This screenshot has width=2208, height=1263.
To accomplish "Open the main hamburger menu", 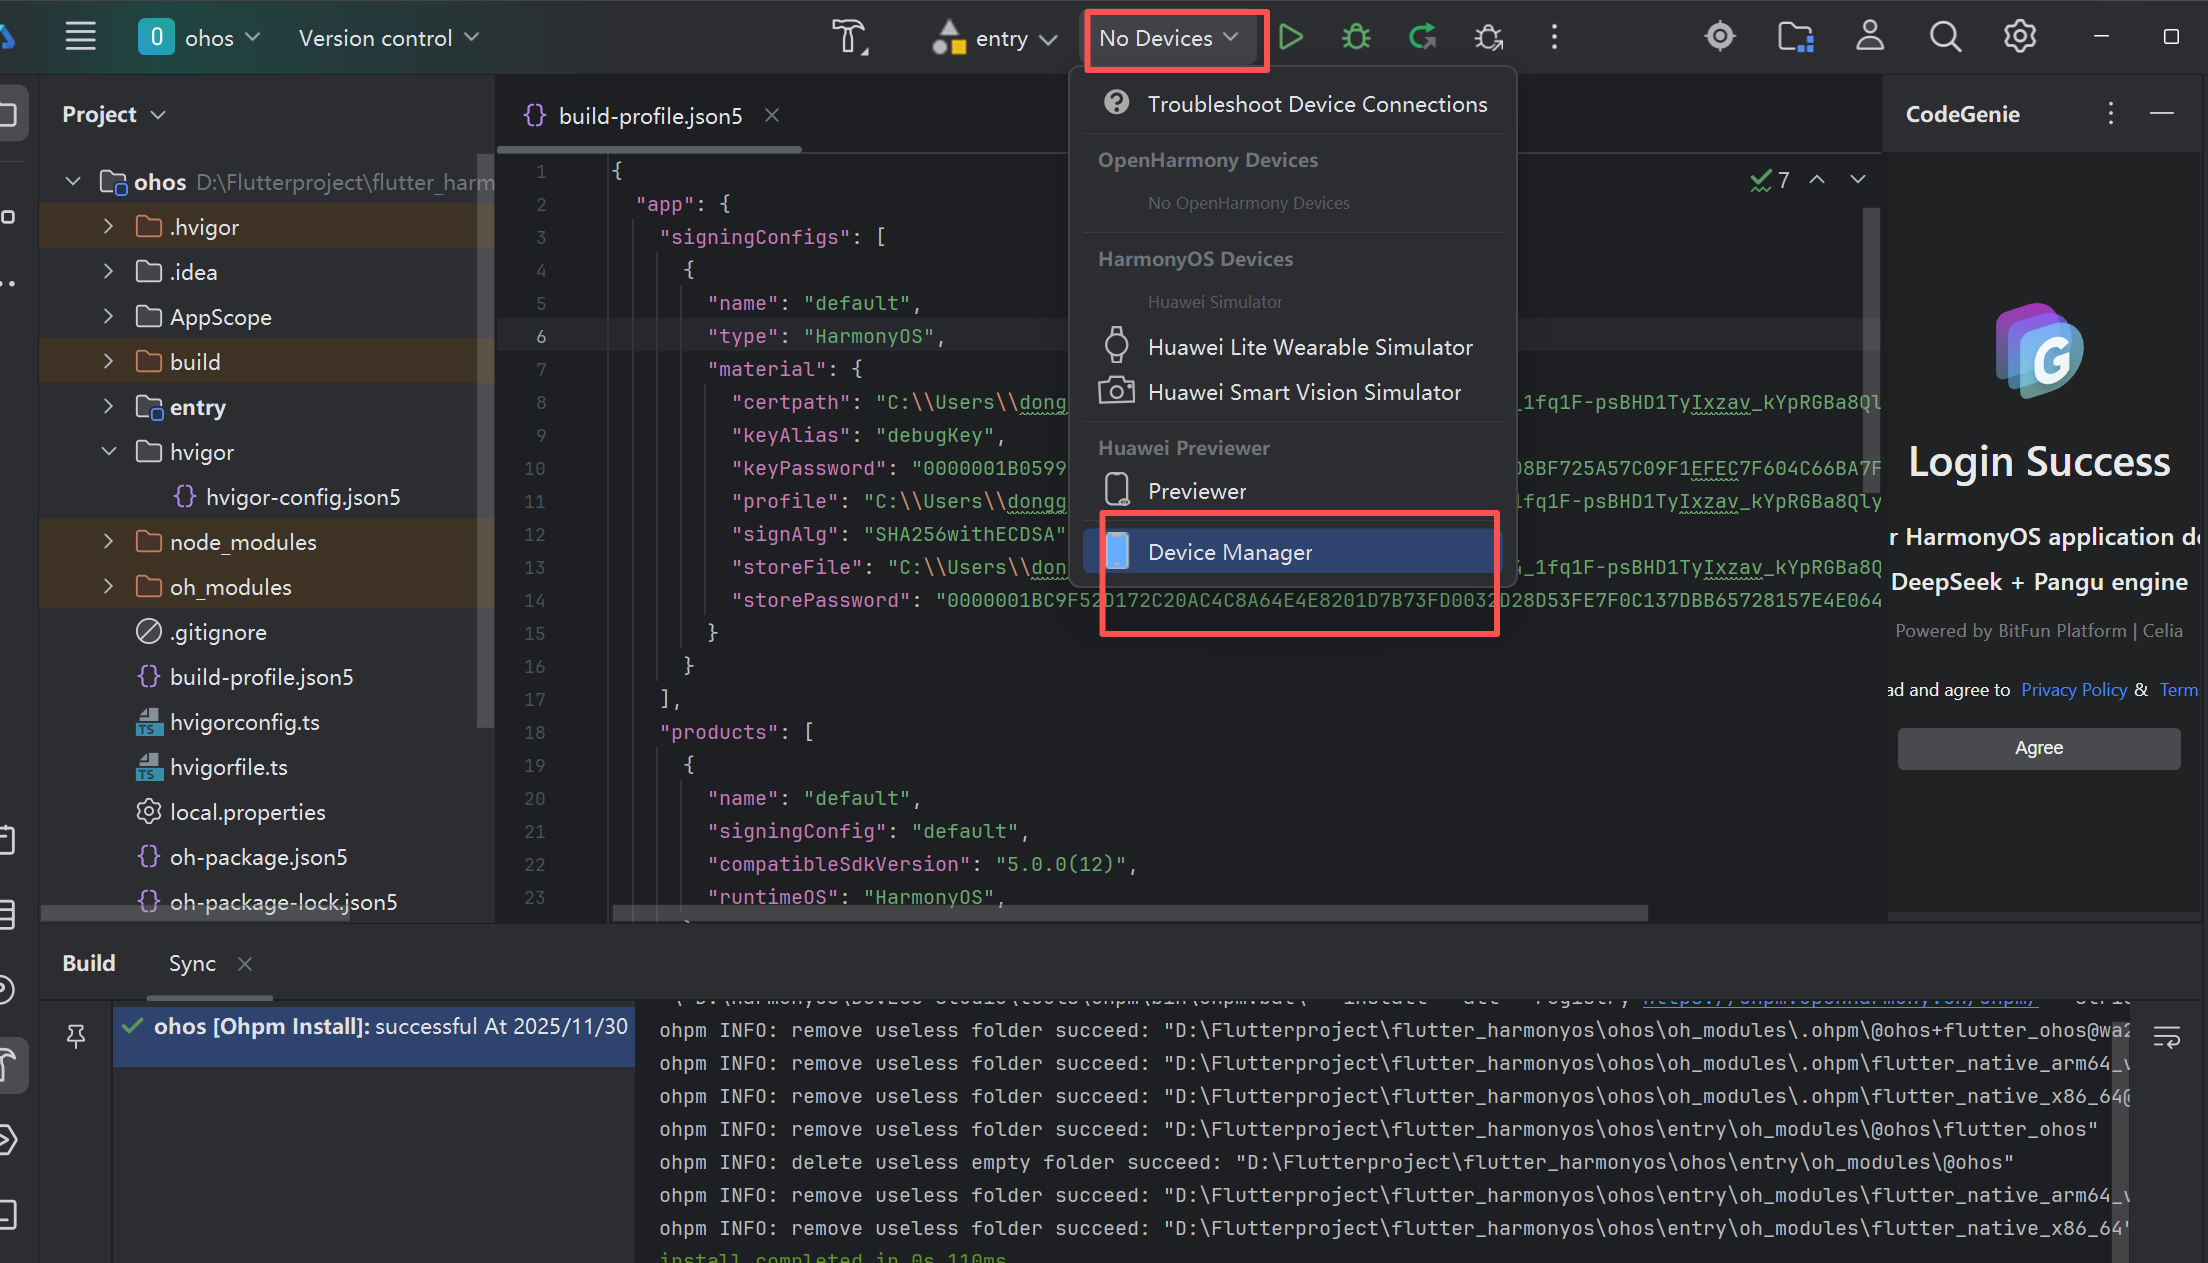I will pyautogui.click(x=81, y=38).
